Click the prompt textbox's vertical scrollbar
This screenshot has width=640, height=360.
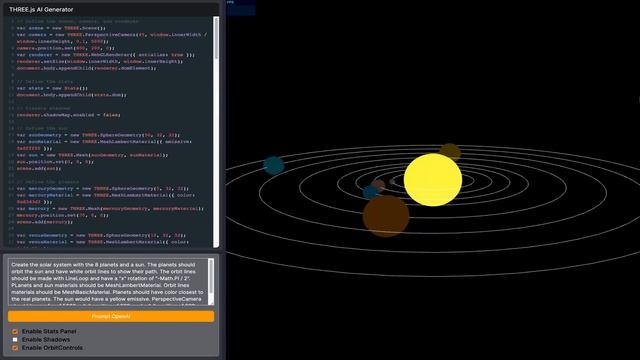coord(211,282)
